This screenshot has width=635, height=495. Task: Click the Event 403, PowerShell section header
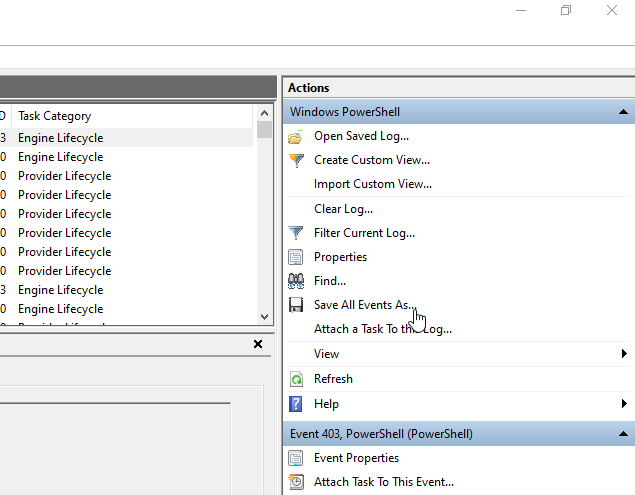click(x=459, y=434)
